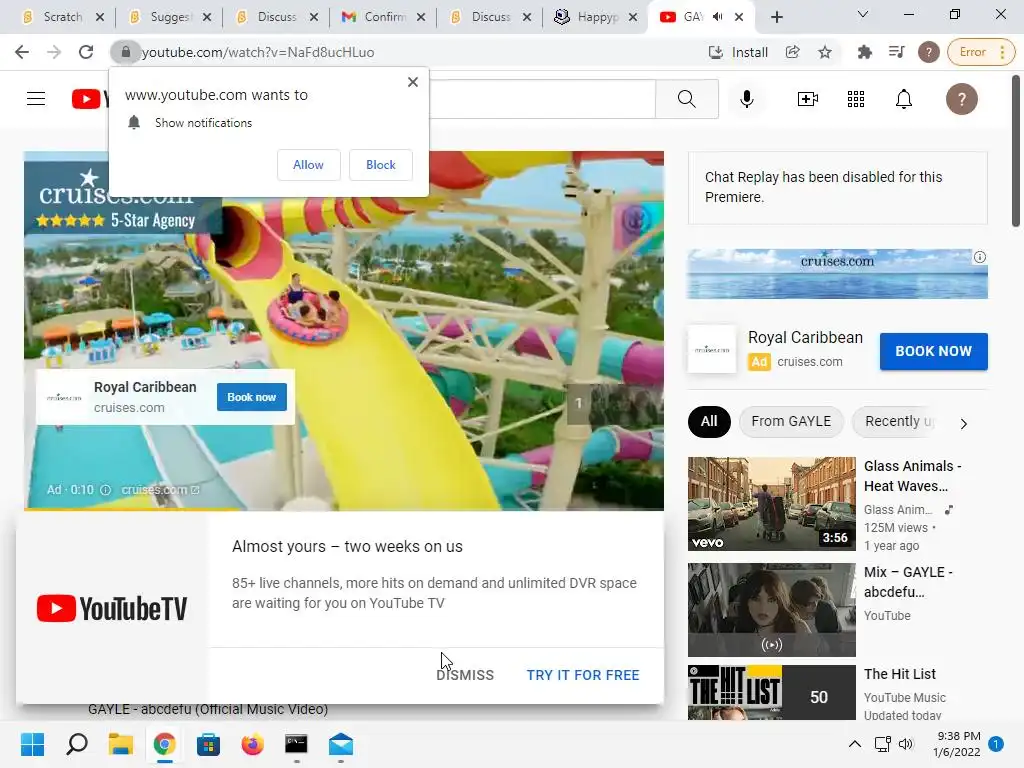The image size is (1024, 768).
Task: Mute the GAYLE tab audio icon
Action: coord(717,17)
